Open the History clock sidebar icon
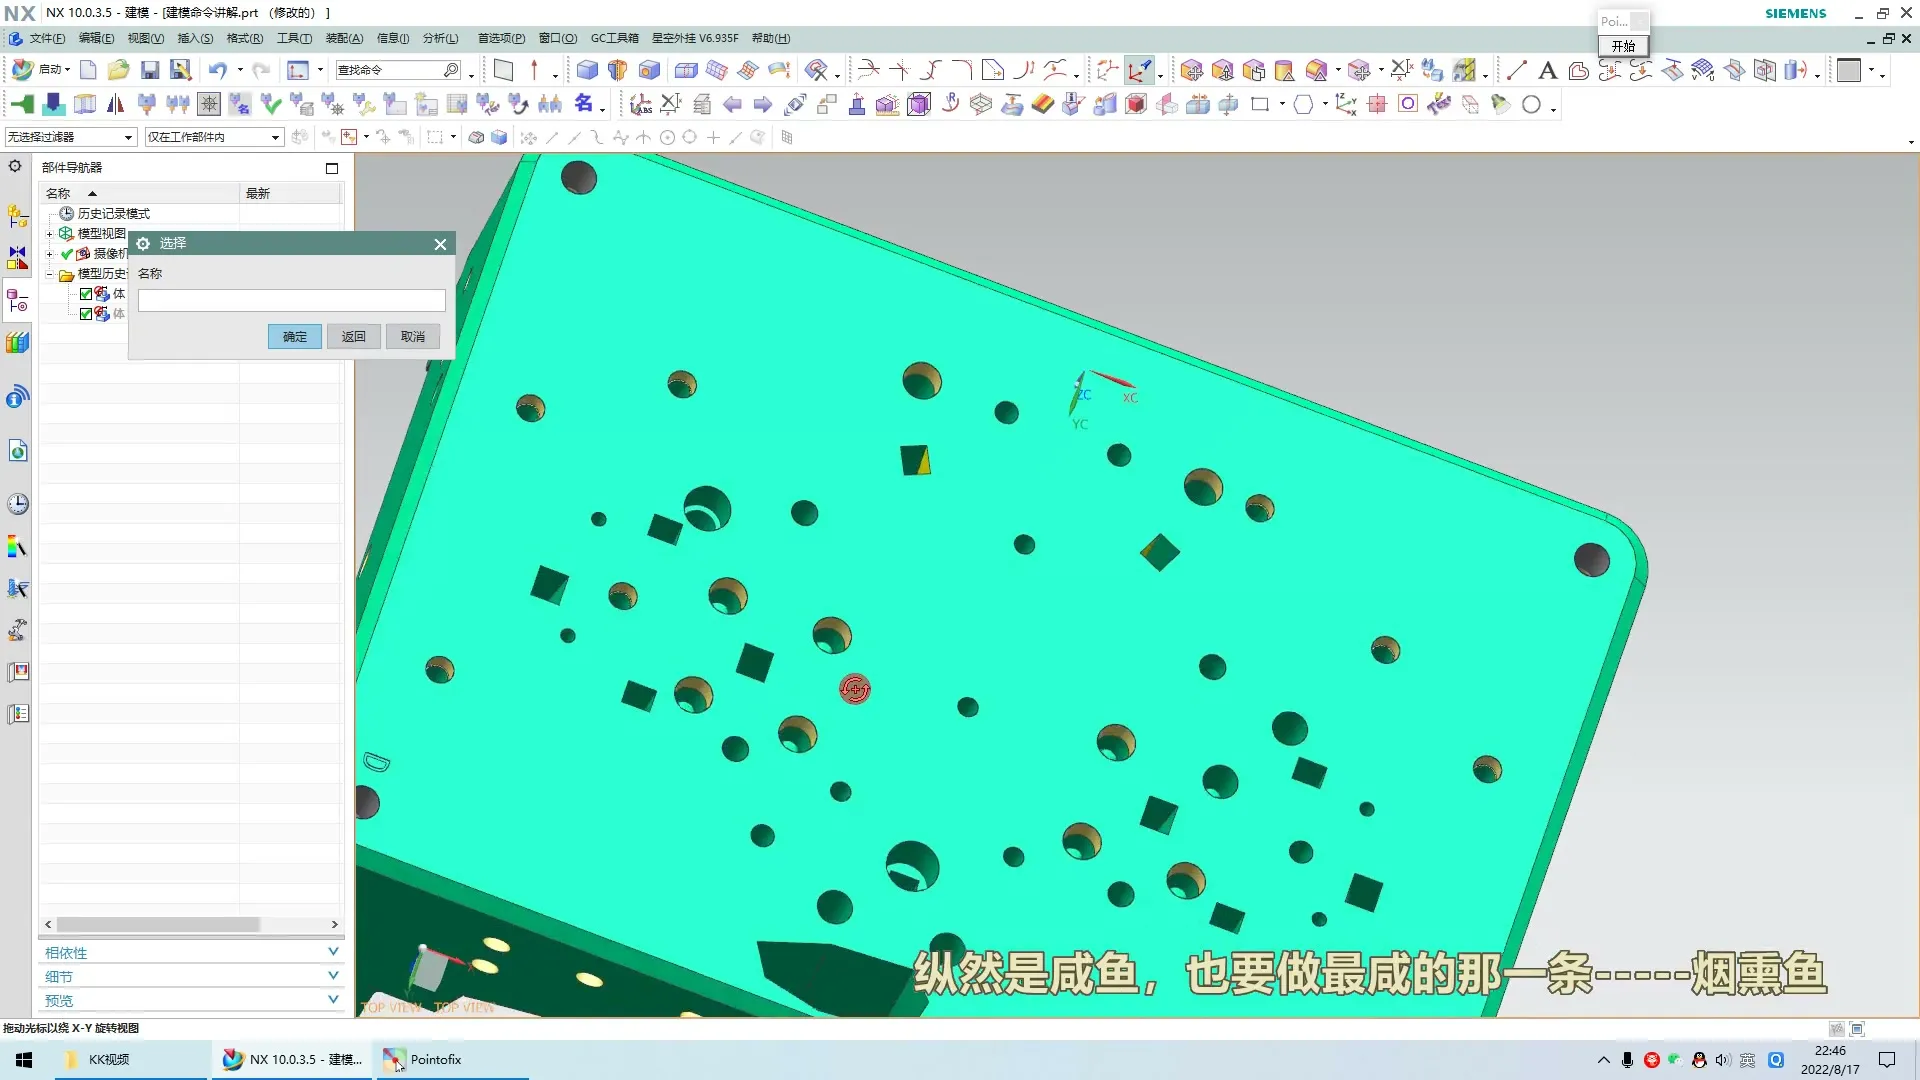 click(18, 504)
